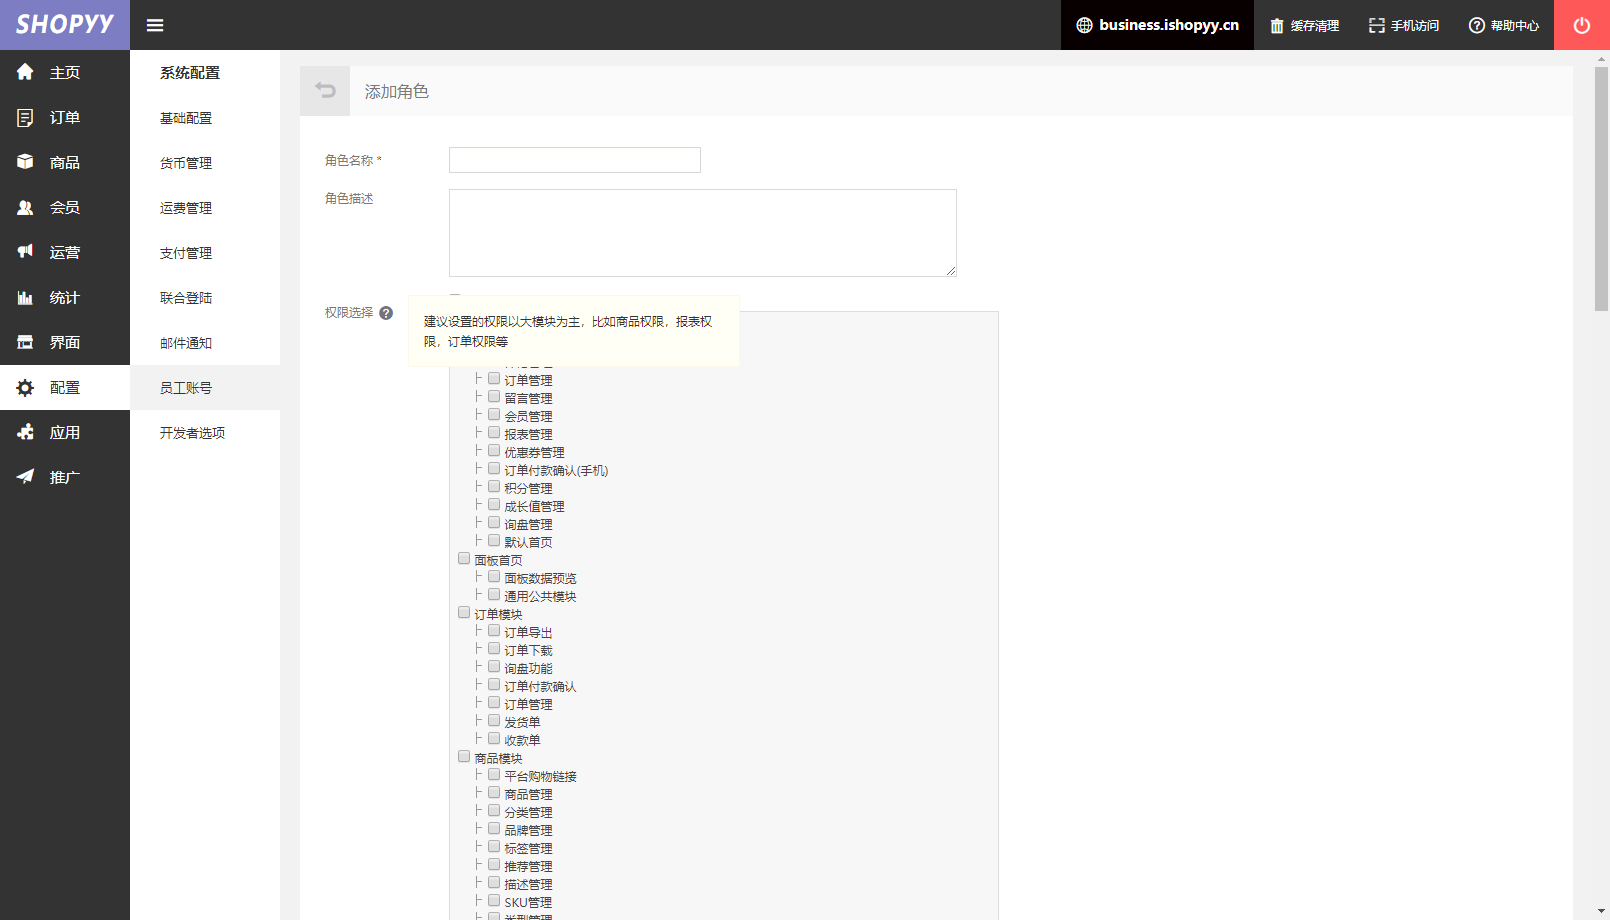Open the 应用 puzzle icon item
This screenshot has width=1610, height=920.
26,432
